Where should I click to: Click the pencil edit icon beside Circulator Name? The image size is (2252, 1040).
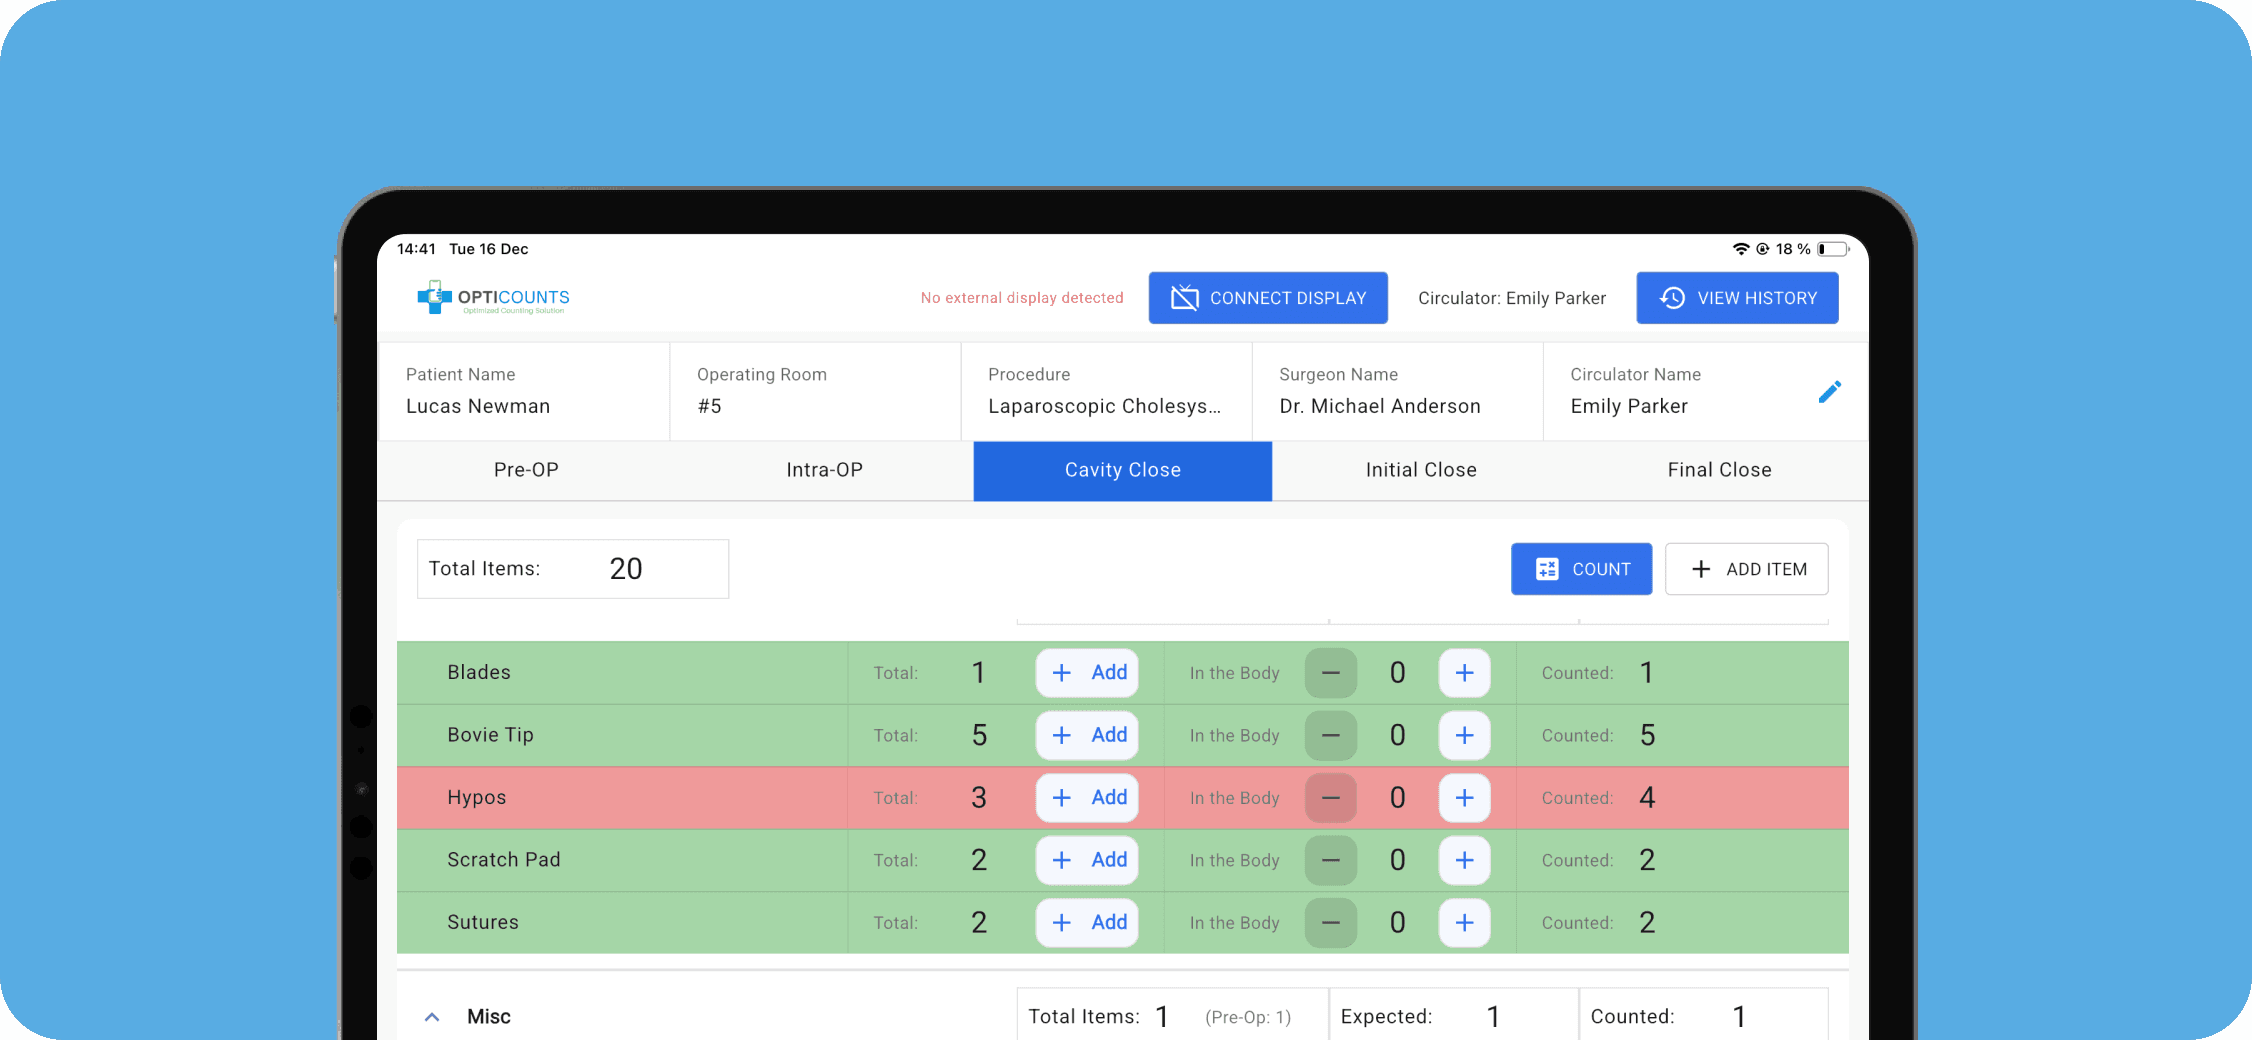click(x=1829, y=392)
